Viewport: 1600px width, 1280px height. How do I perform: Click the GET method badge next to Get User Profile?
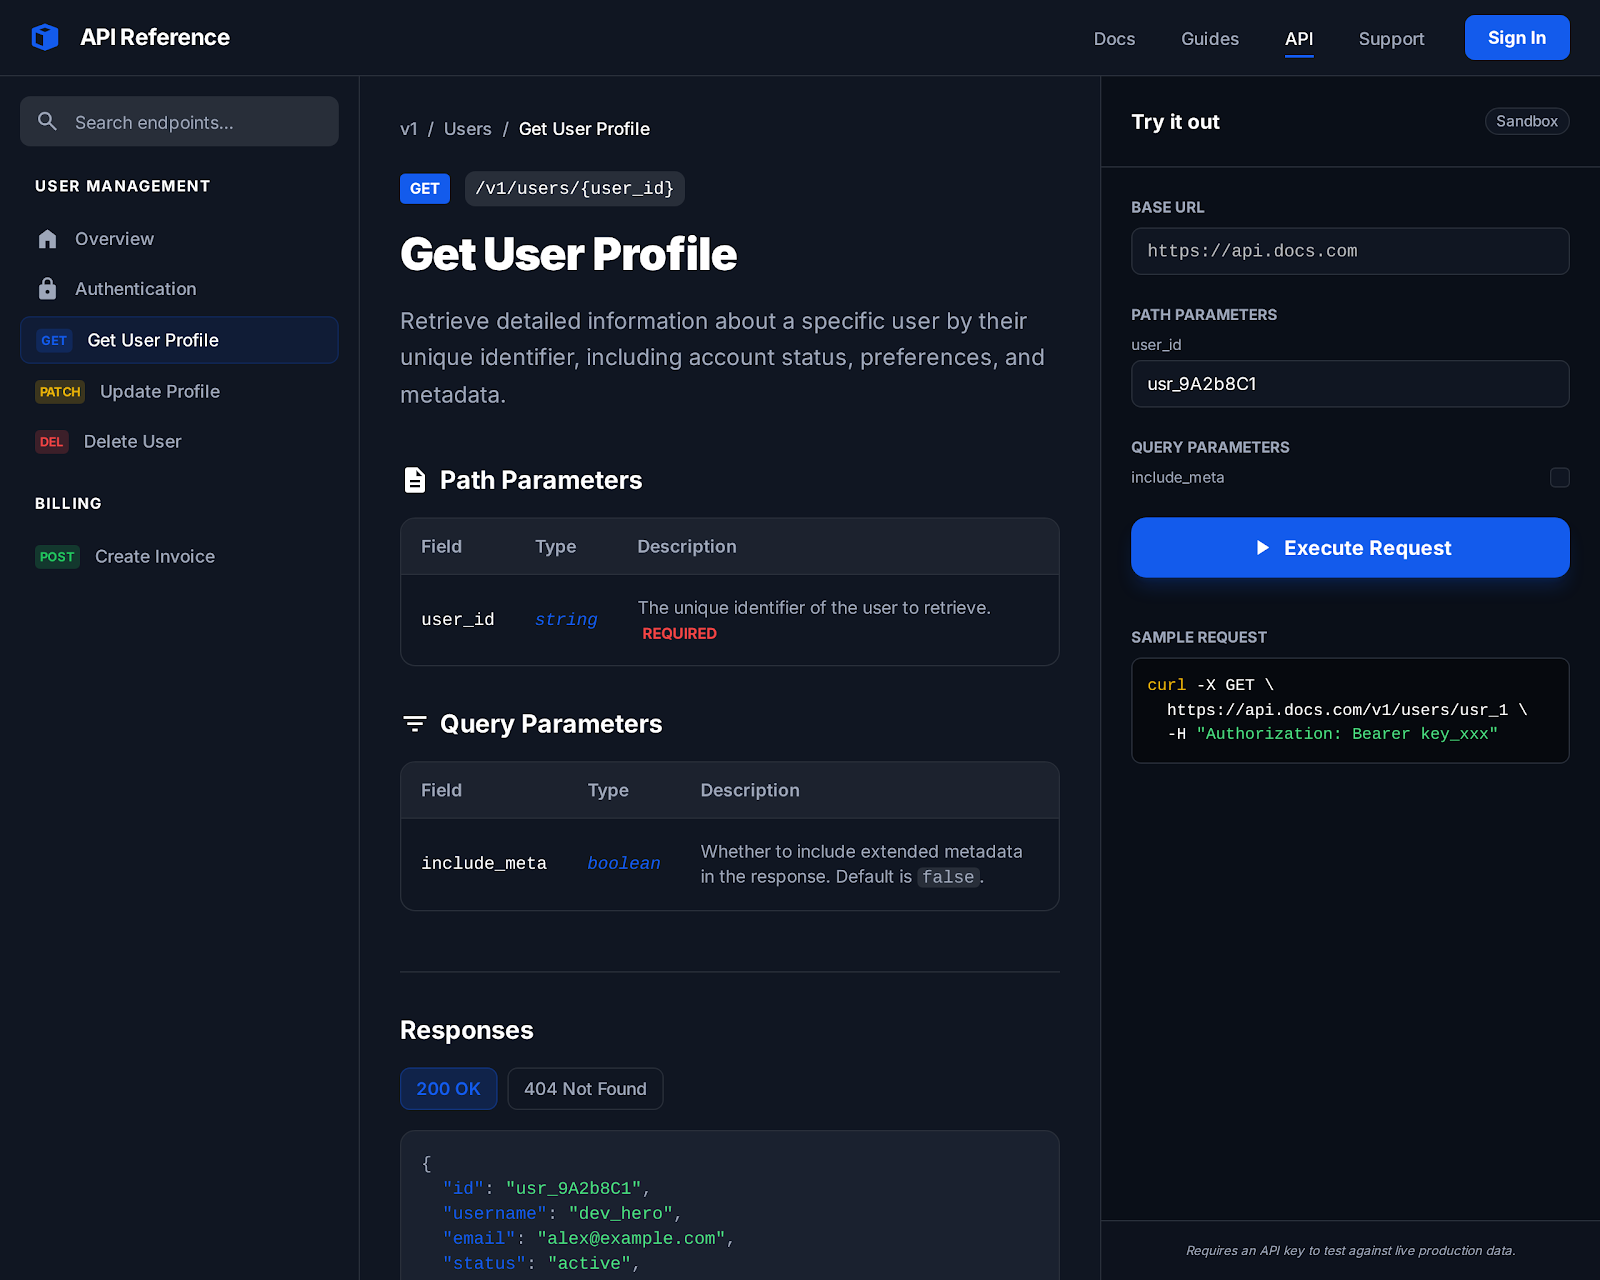point(54,340)
